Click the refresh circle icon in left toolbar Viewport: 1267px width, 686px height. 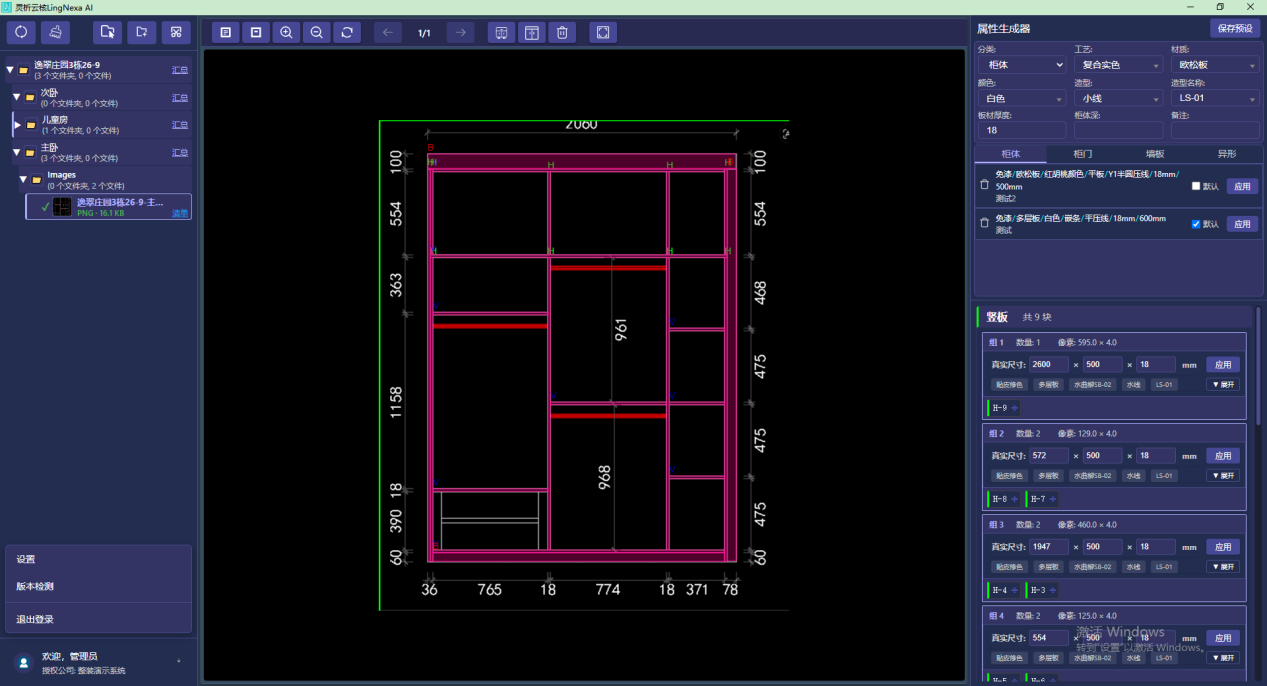click(21, 32)
